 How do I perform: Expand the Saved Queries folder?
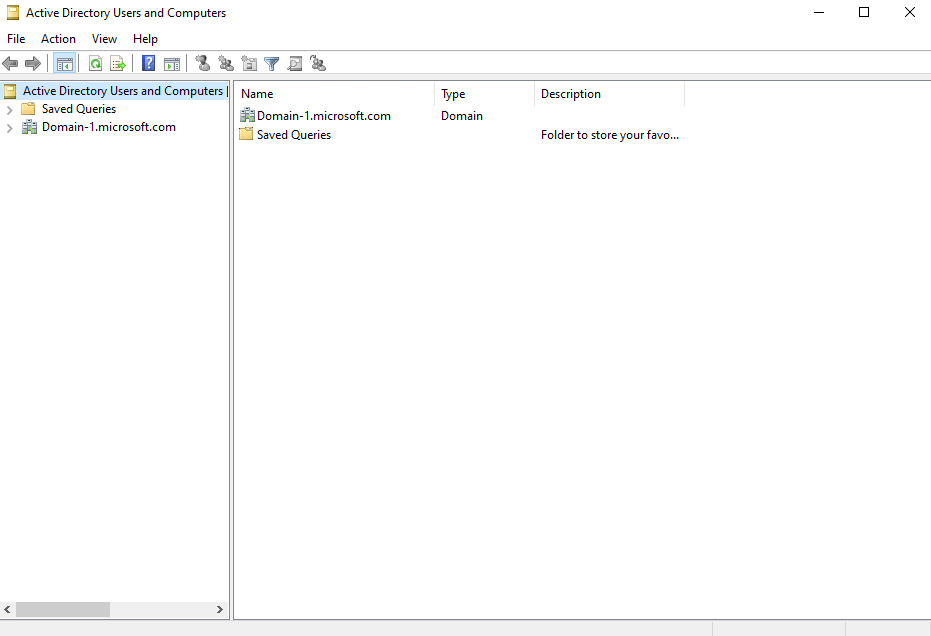tap(11, 108)
